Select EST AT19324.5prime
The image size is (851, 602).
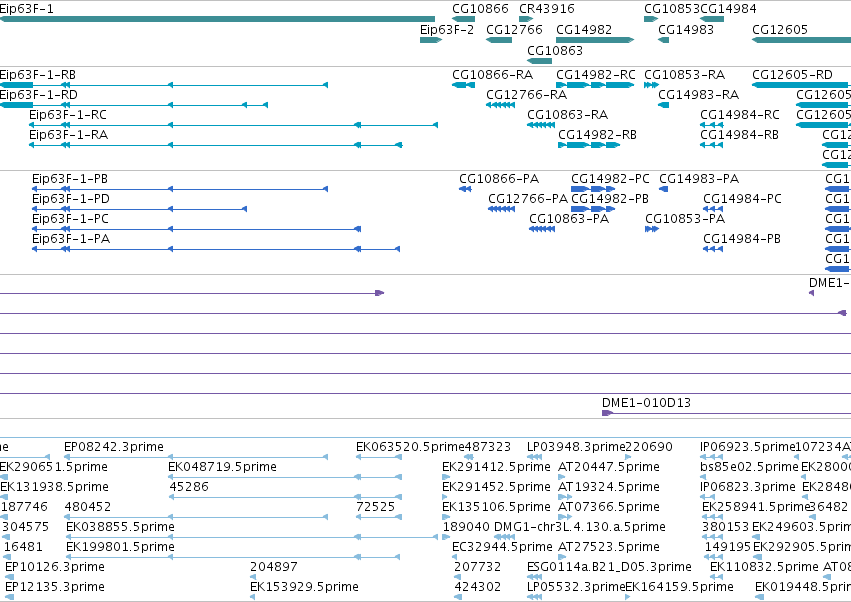(609, 487)
